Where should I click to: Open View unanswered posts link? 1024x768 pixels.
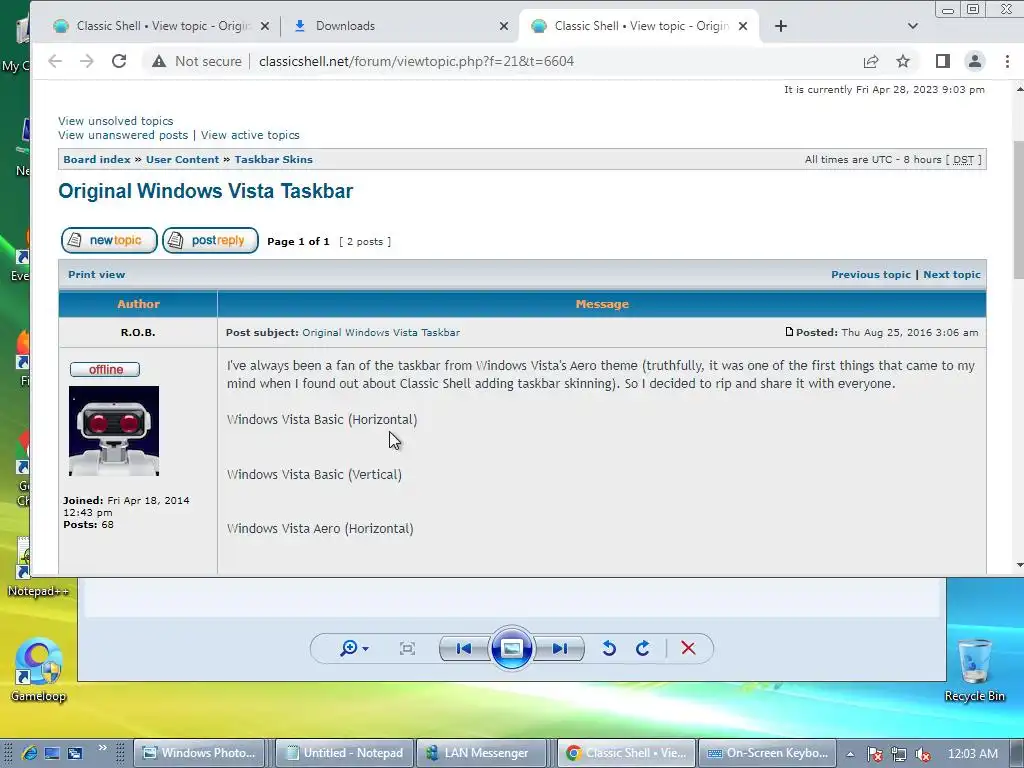(x=123, y=135)
